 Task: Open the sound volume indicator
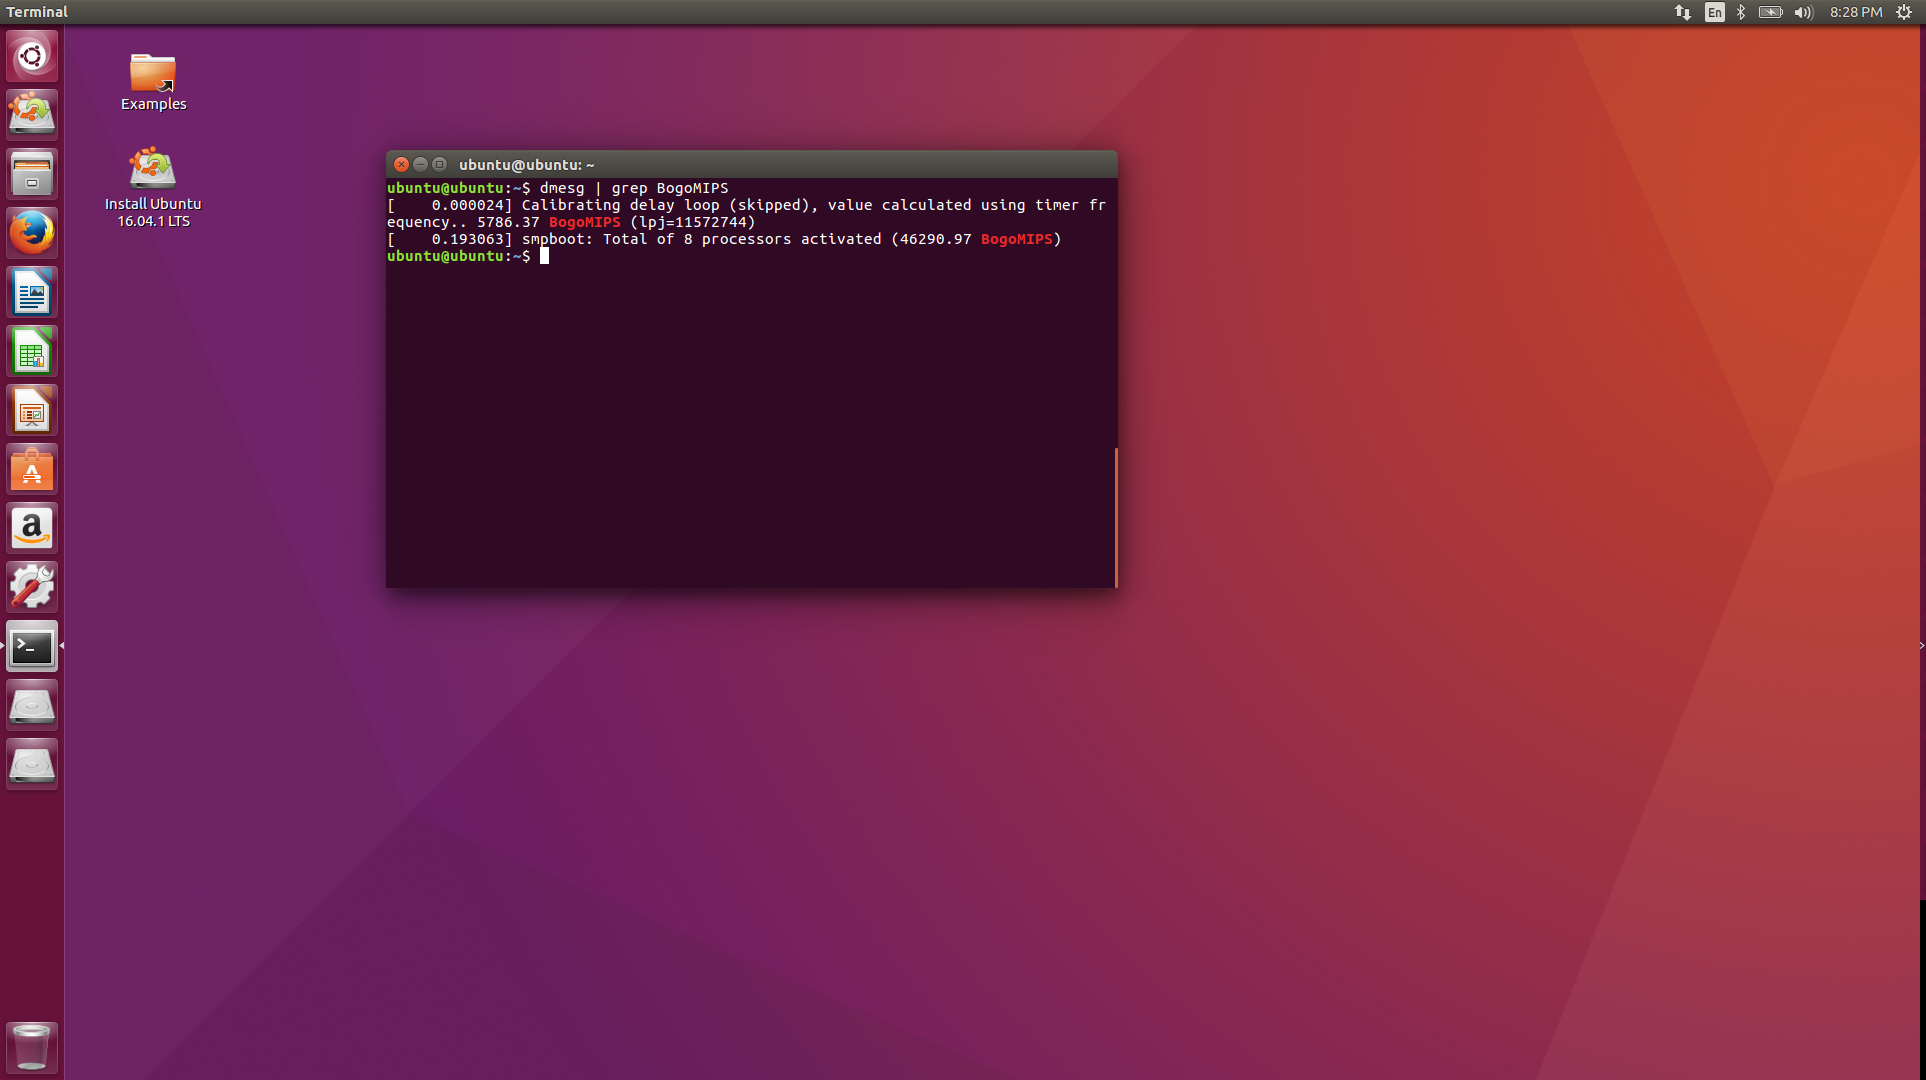(x=1804, y=12)
